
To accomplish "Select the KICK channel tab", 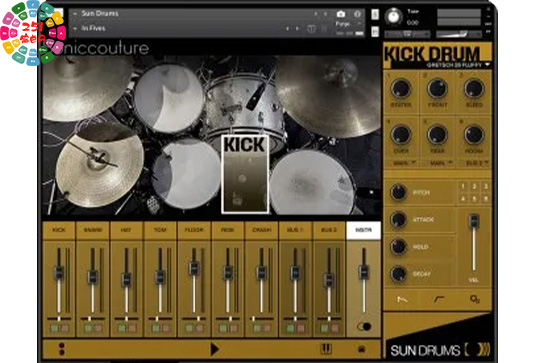I will pos(59,230).
